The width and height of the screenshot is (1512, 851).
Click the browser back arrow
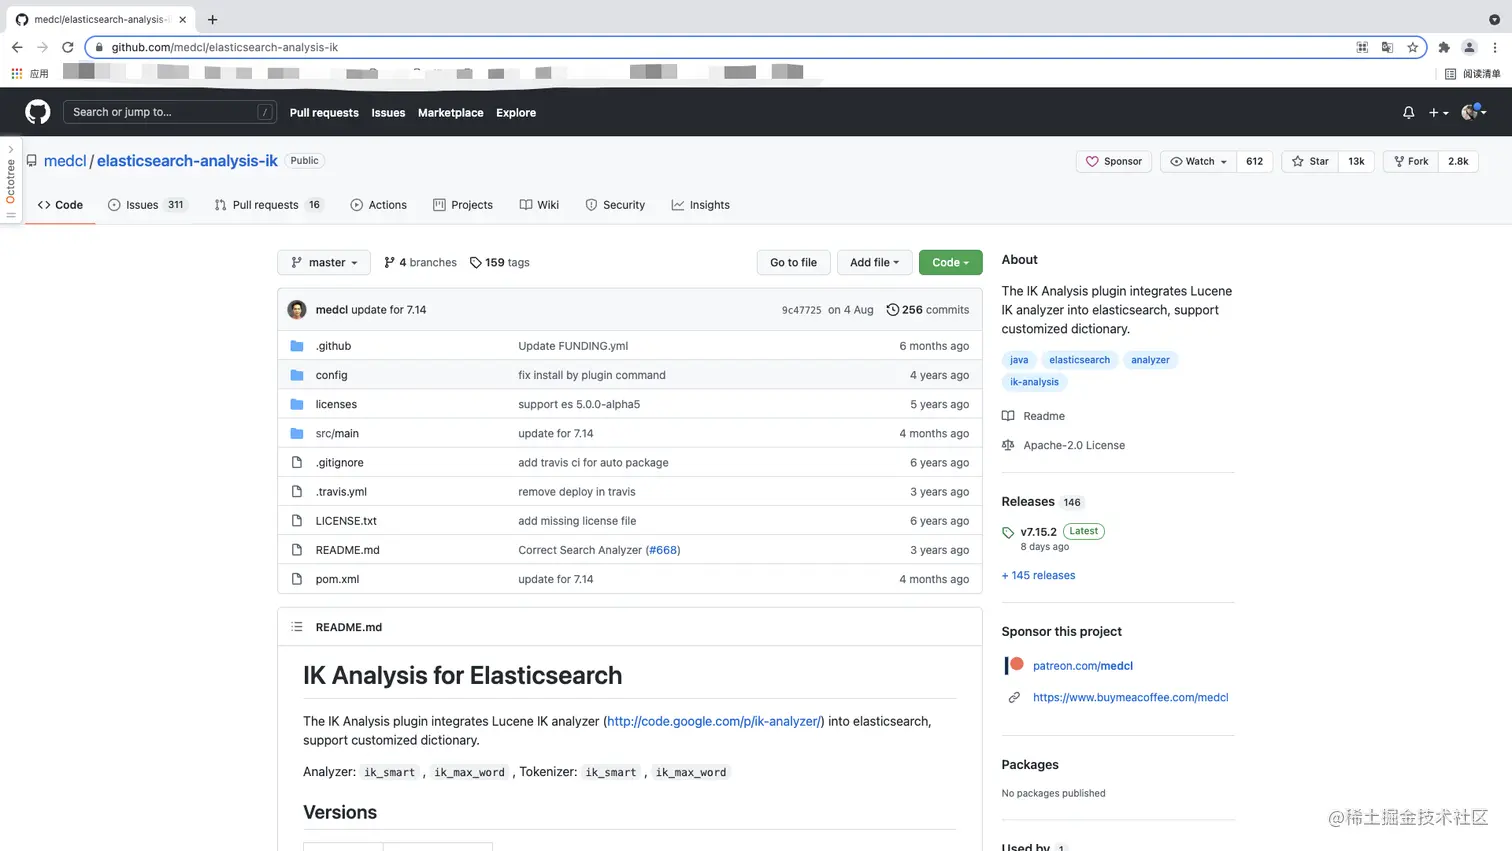(x=17, y=47)
